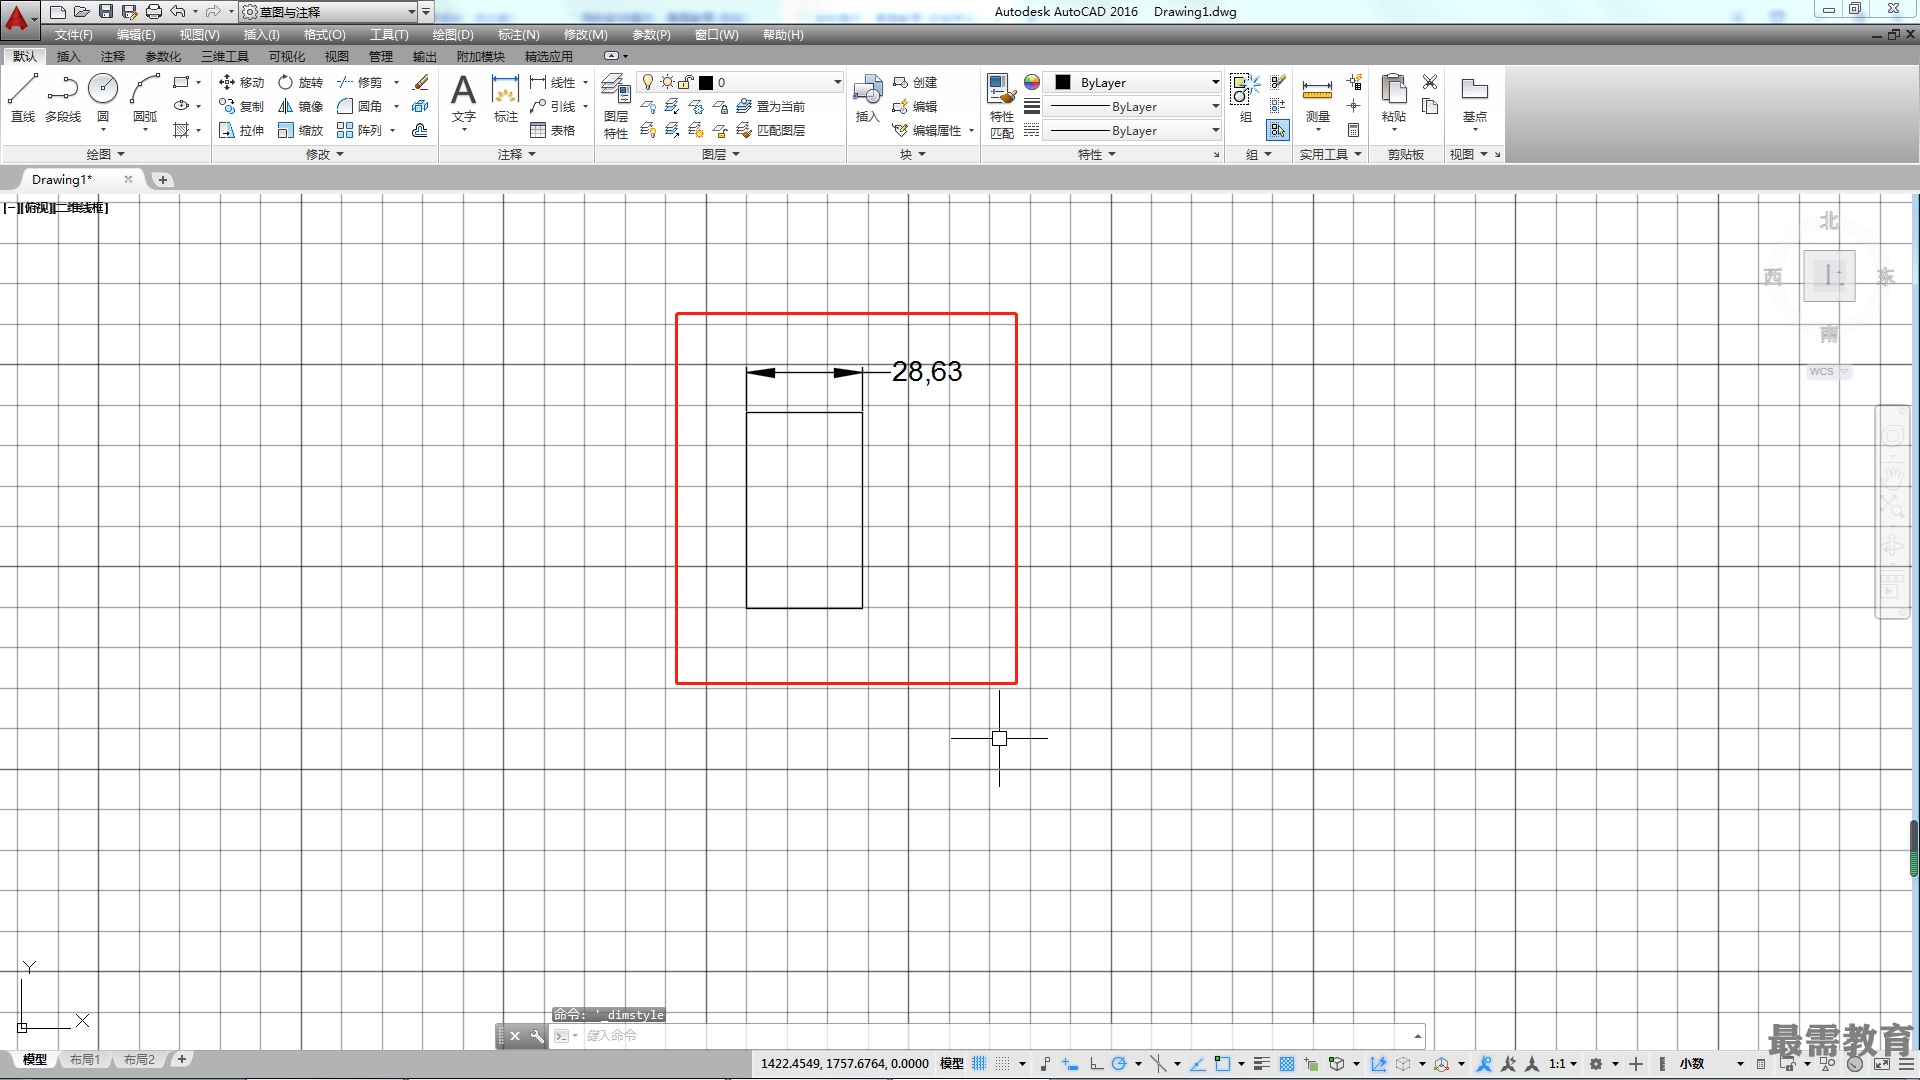The height and width of the screenshot is (1080, 1920).
Task: Click the color wheel icon in Properties panel
Action: (1031, 82)
